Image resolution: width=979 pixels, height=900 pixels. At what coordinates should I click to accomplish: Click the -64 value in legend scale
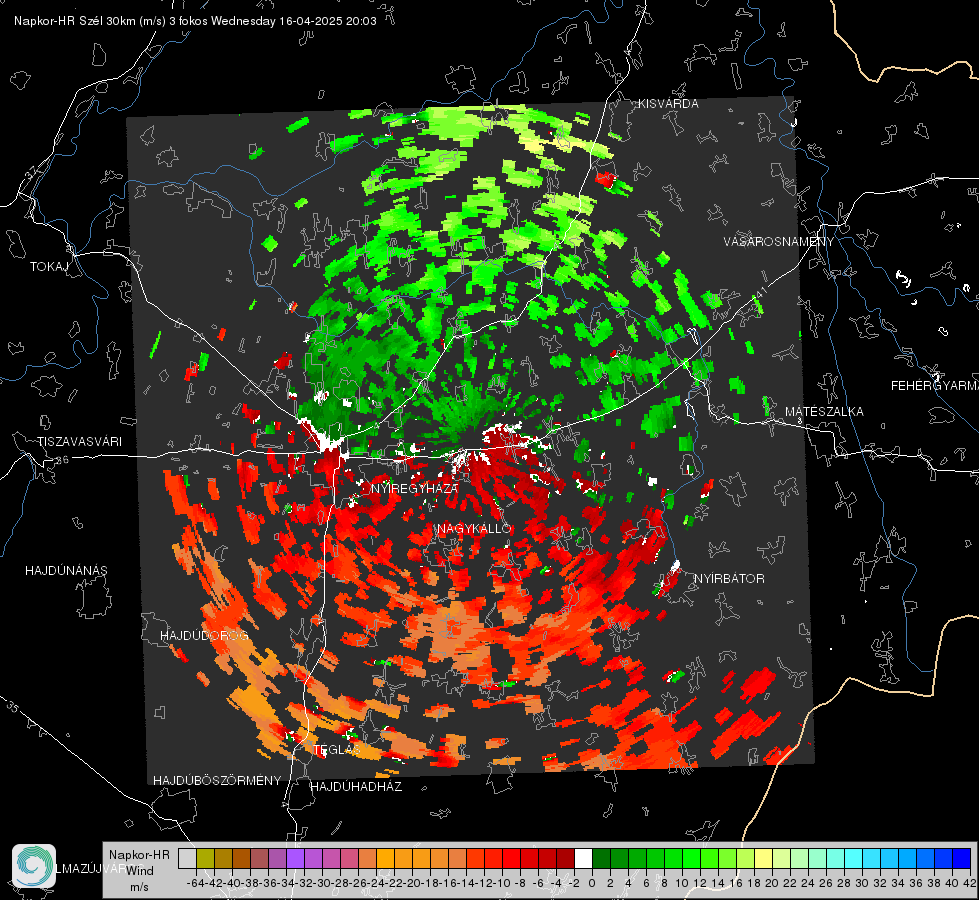[x=196, y=883]
